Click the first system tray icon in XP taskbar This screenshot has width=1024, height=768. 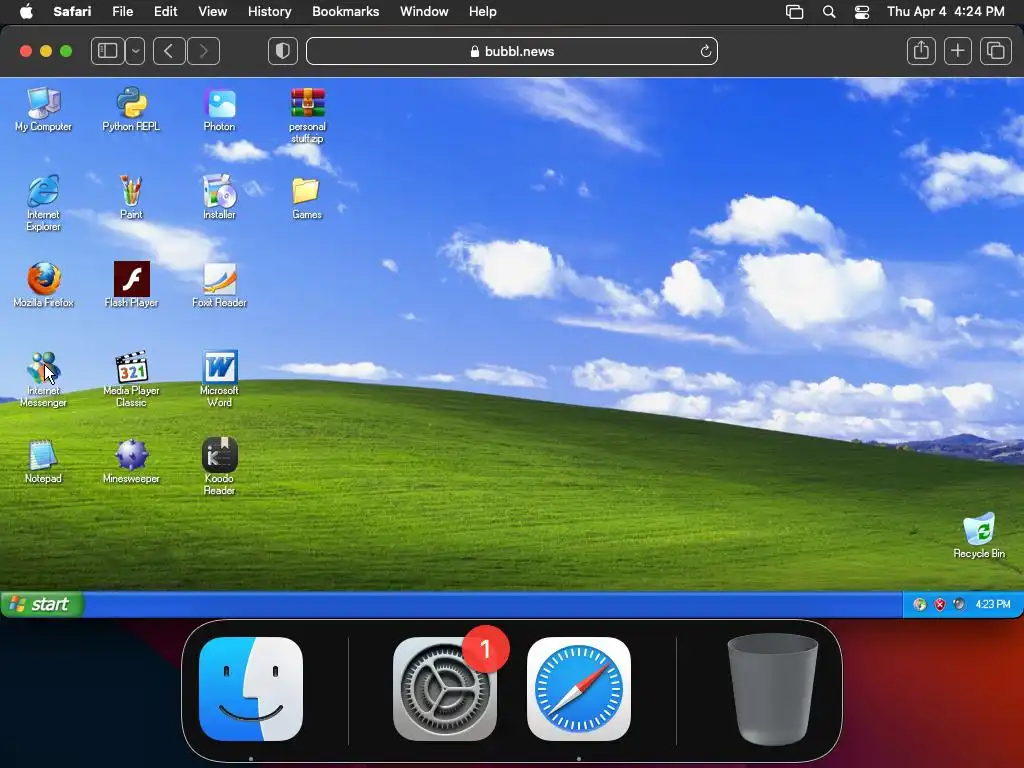click(x=920, y=604)
